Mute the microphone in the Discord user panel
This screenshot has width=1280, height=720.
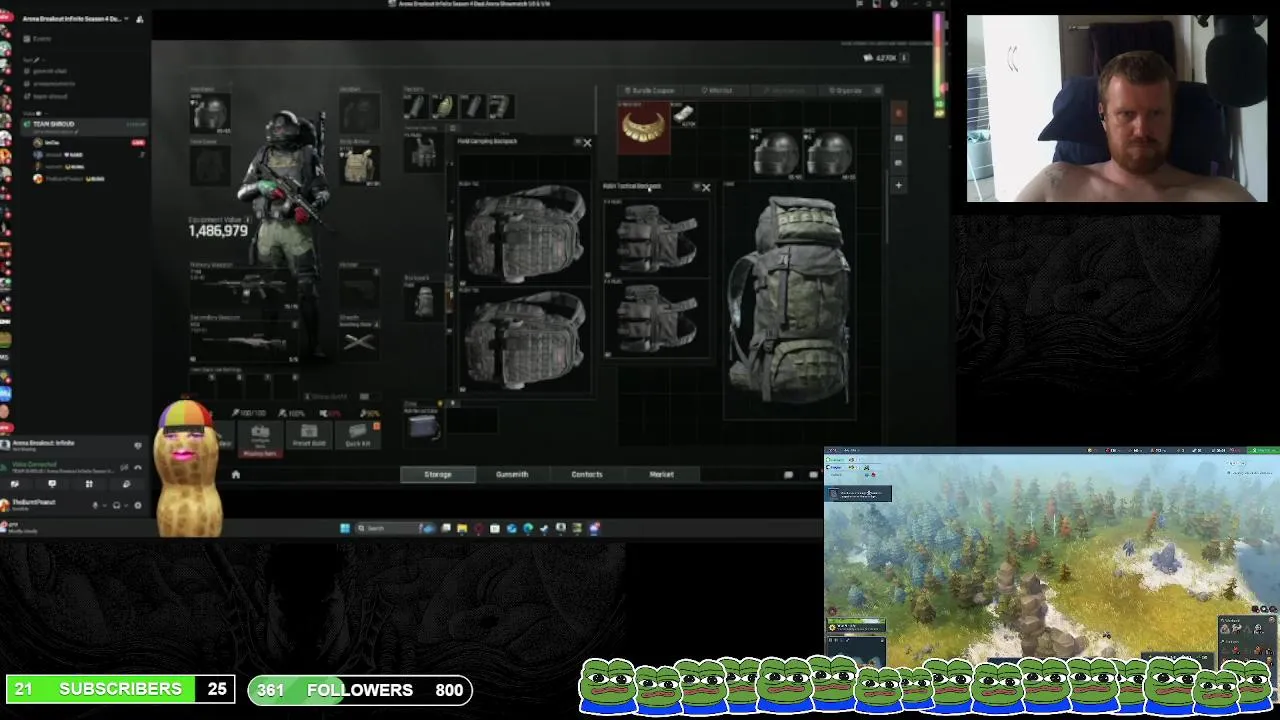pyautogui.click(x=96, y=505)
